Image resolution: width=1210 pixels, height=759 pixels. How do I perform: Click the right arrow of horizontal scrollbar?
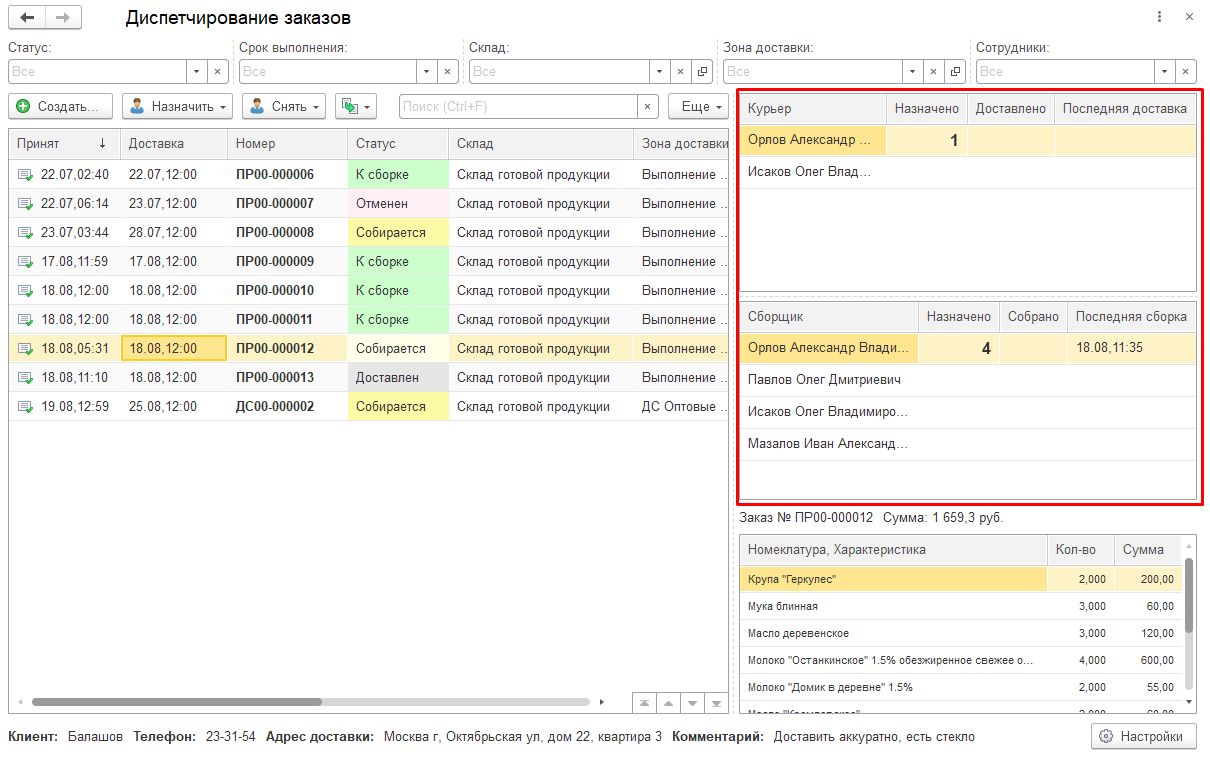click(601, 703)
